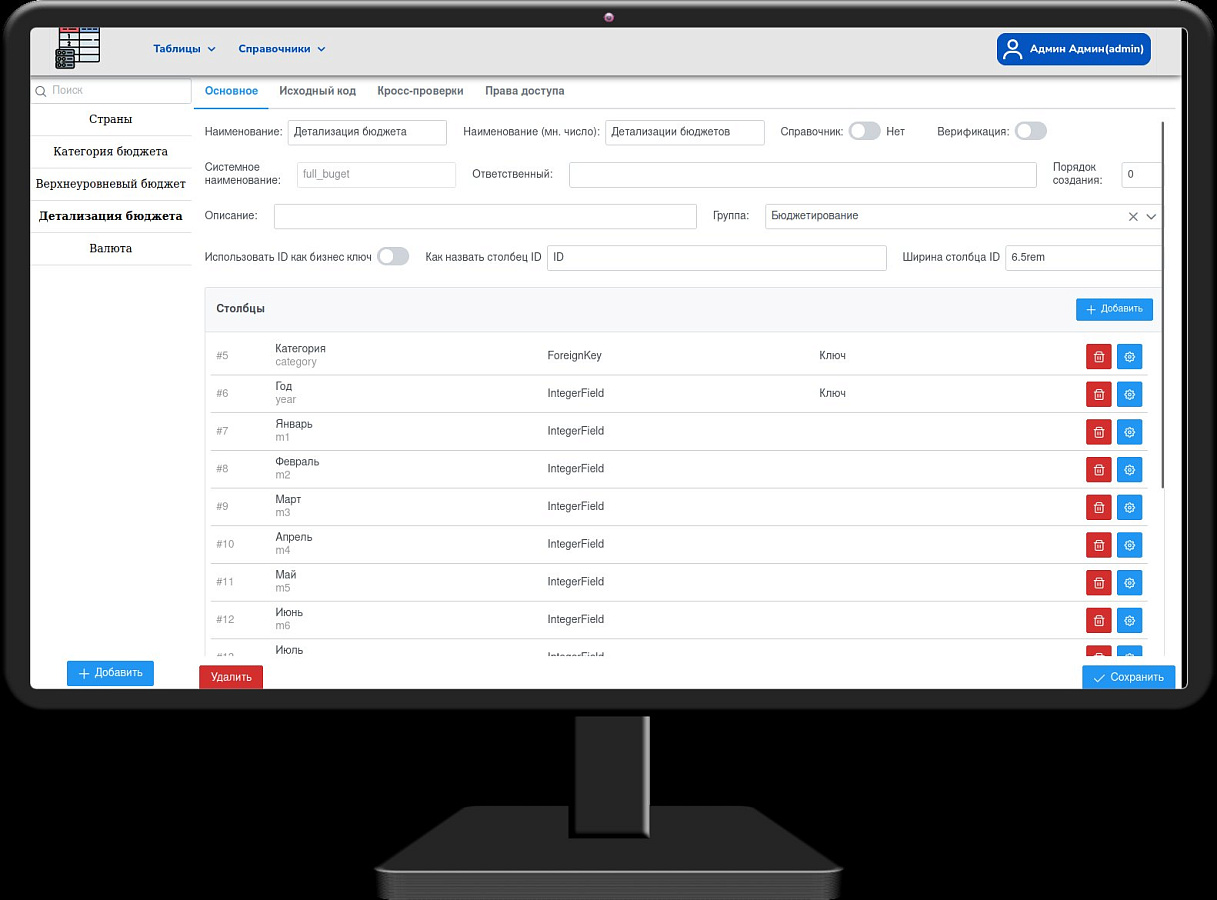The width and height of the screenshot is (1217, 900).
Task: Toggle the Верификация switch
Action: (x=1030, y=131)
